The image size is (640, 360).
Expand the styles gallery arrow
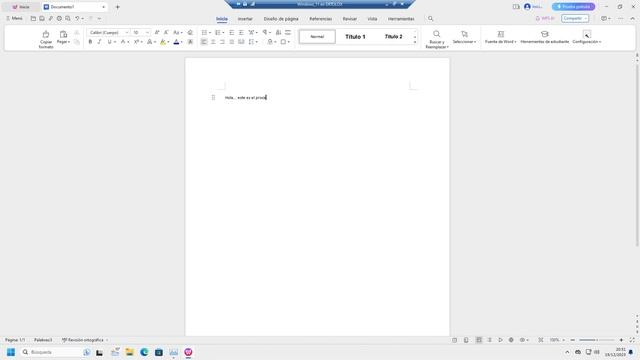[415, 42]
